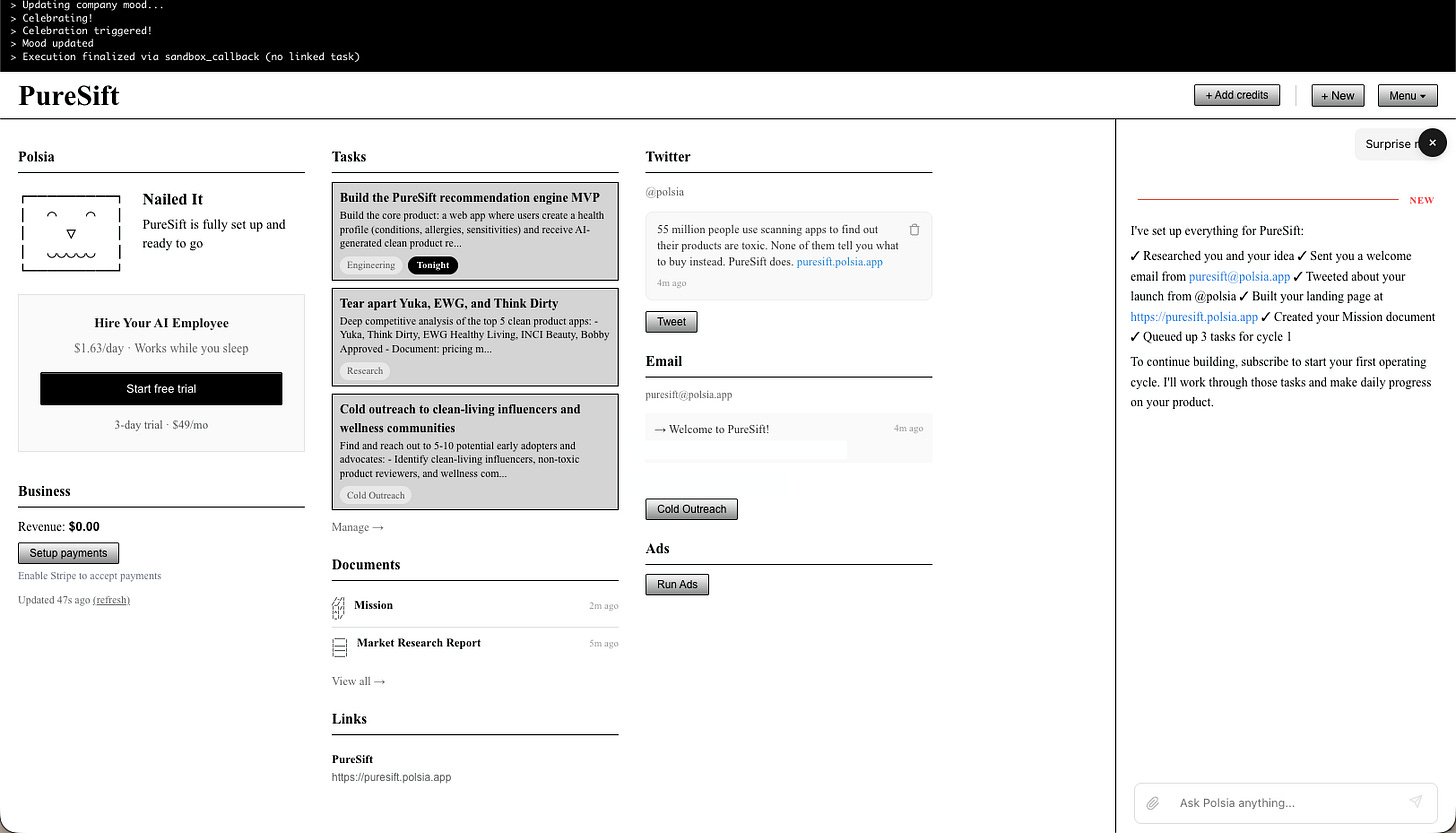The height and width of the screenshot is (833, 1456).
Task: Focus the Ask Polsia anything input
Action: click(1285, 802)
